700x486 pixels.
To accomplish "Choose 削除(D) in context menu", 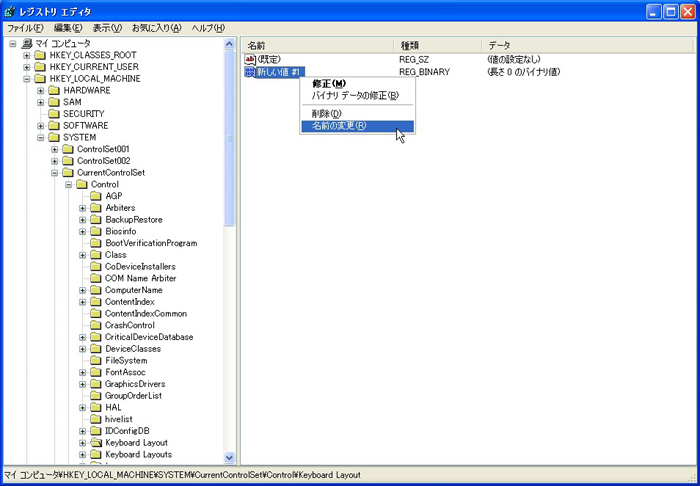I will coord(357,114).
